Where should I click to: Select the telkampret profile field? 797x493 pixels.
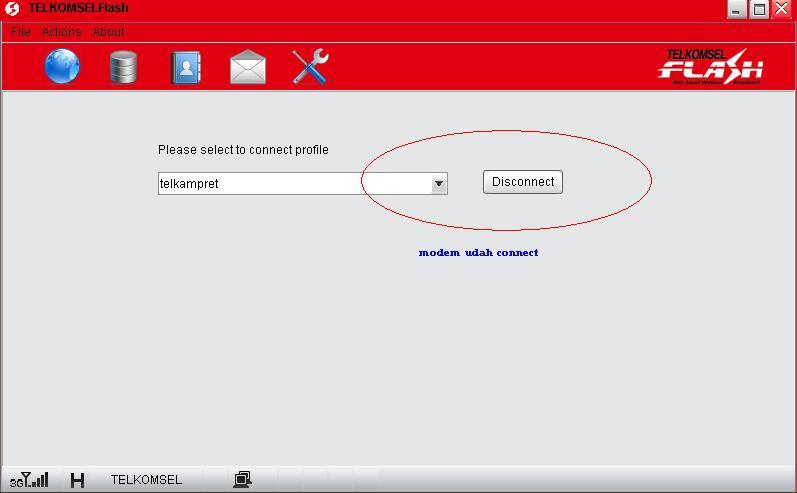(x=302, y=183)
